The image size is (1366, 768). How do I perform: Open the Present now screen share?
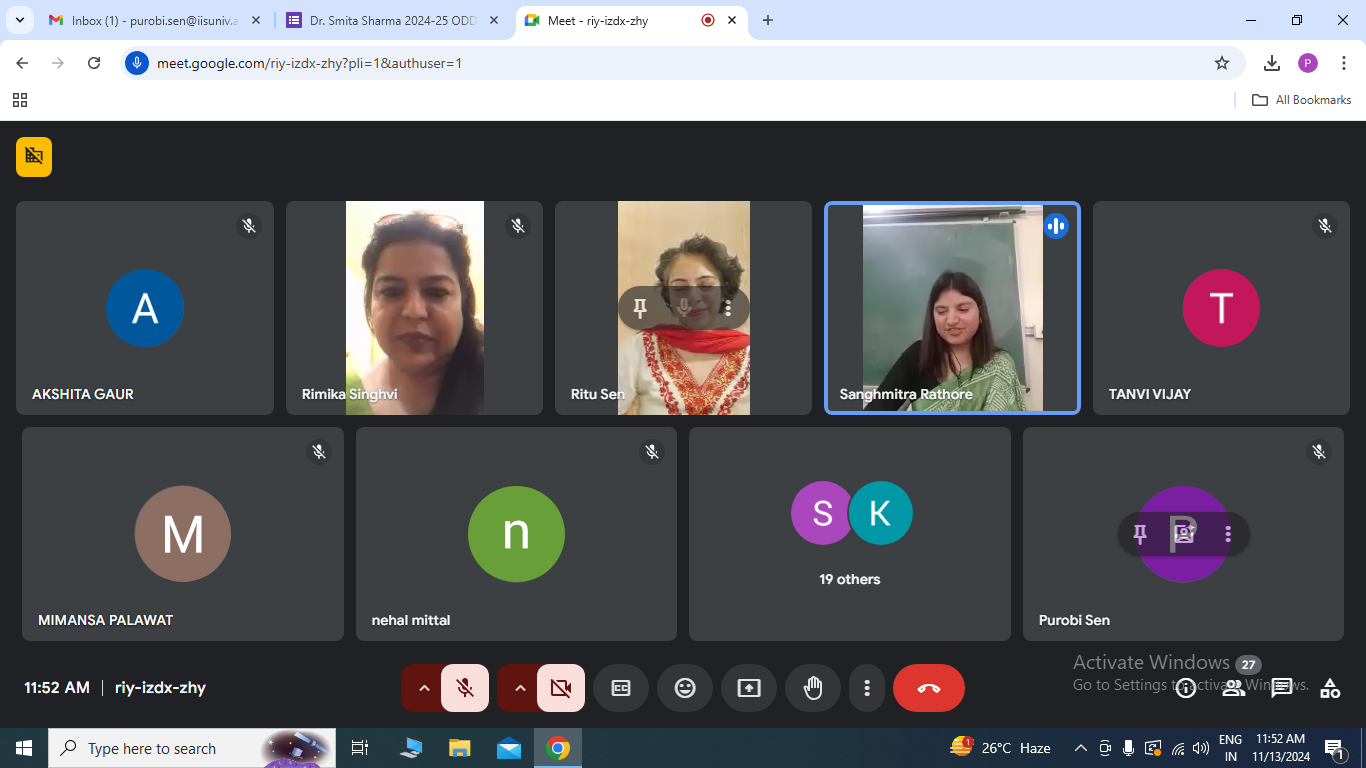click(749, 688)
